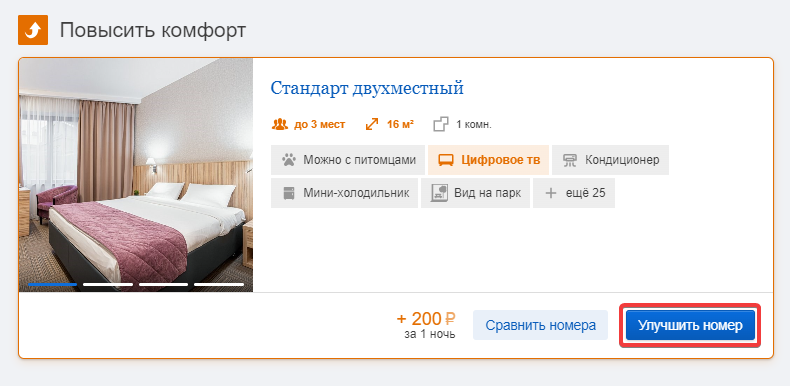
Task: Switch to the third photo slider indicator
Action: pos(163,284)
